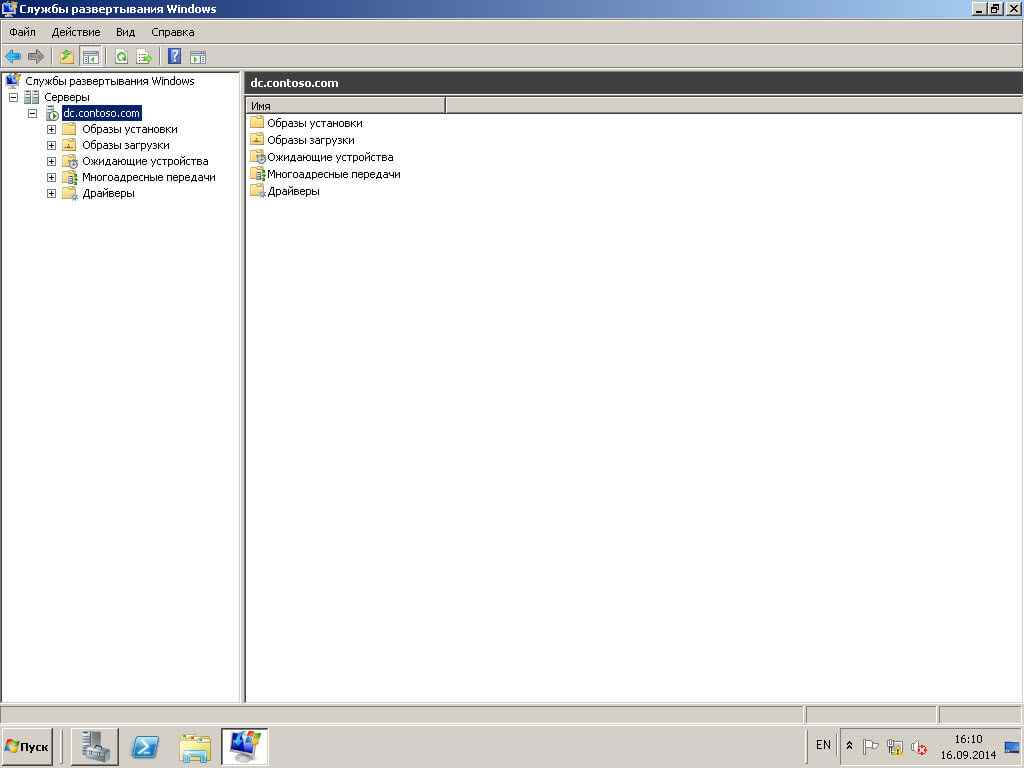This screenshot has height=768, width=1024.
Task: Launch PowerShell from the taskbar
Action: coord(145,746)
